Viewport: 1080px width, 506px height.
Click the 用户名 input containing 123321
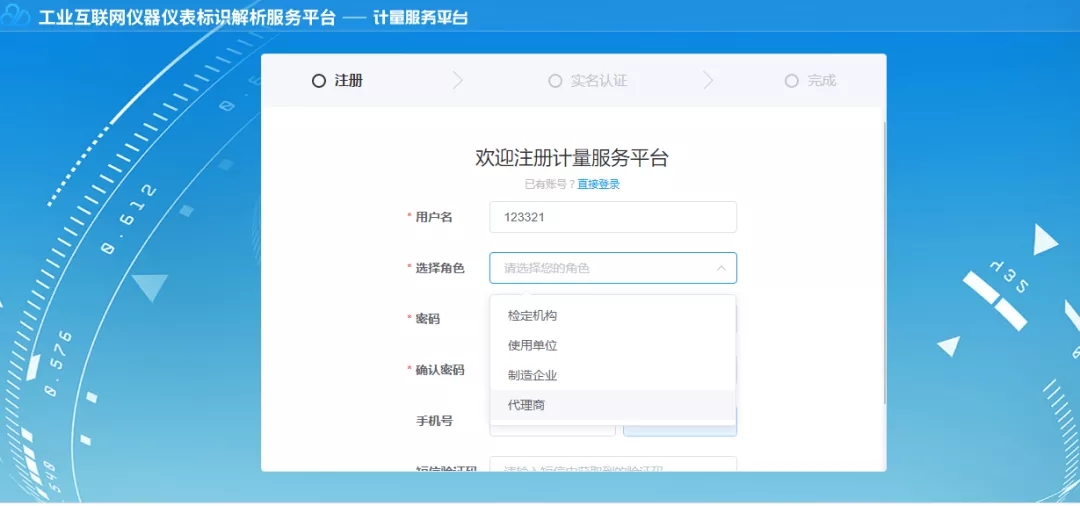(612, 217)
